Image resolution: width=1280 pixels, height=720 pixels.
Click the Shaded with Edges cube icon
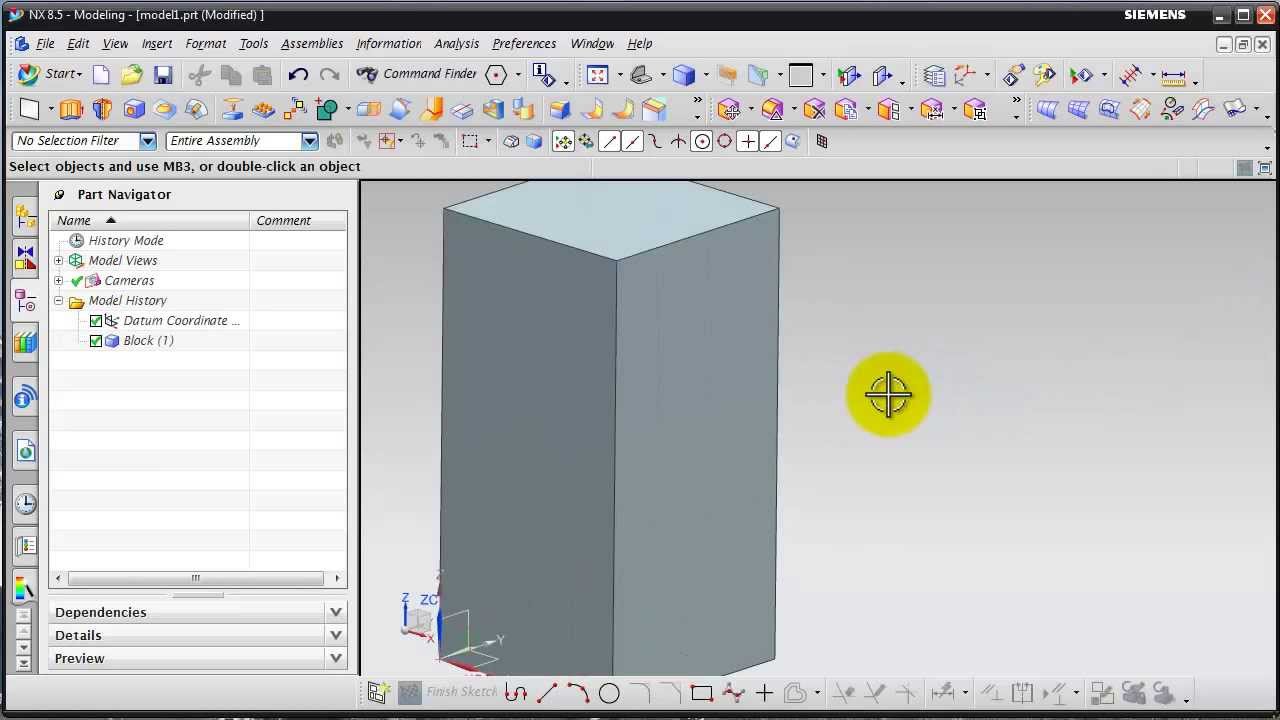click(x=684, y=74)
